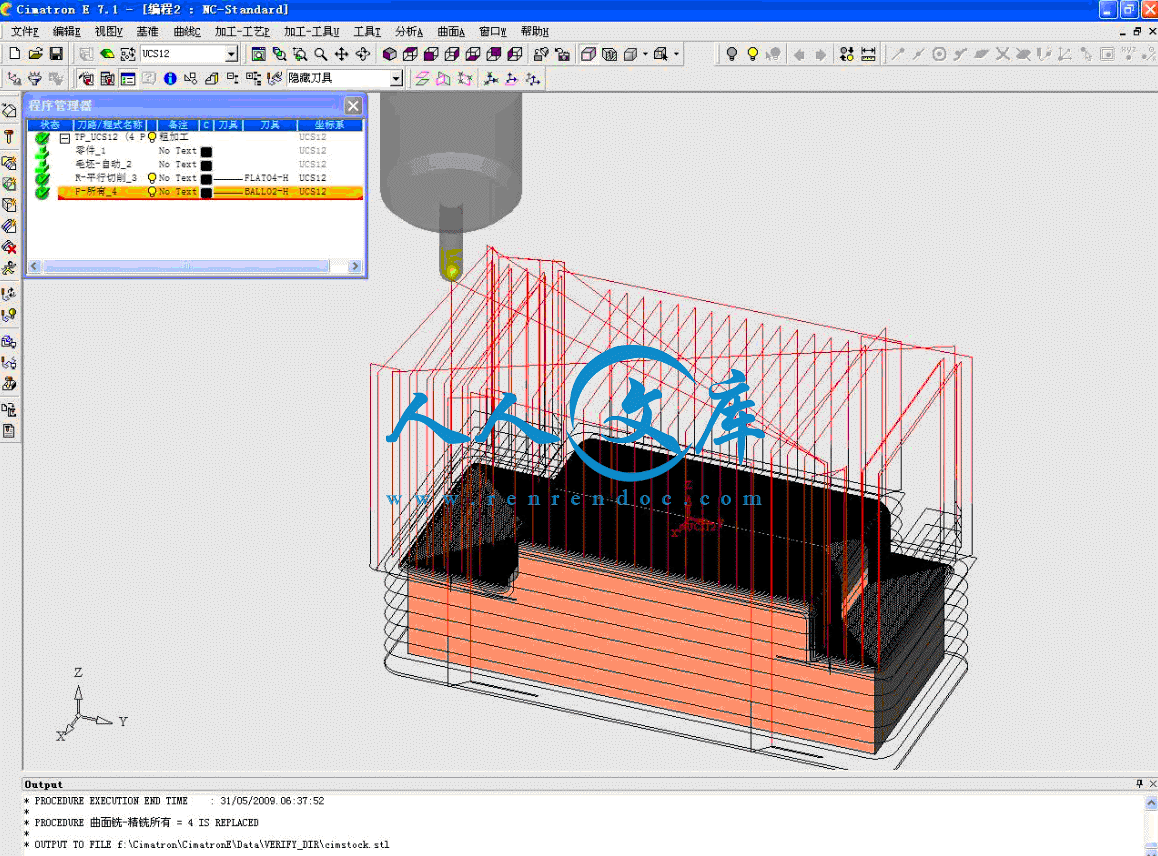Select the F-所有_4 procedure row
The height and width of the screenshot is (856, 1158).
point(210,192)
